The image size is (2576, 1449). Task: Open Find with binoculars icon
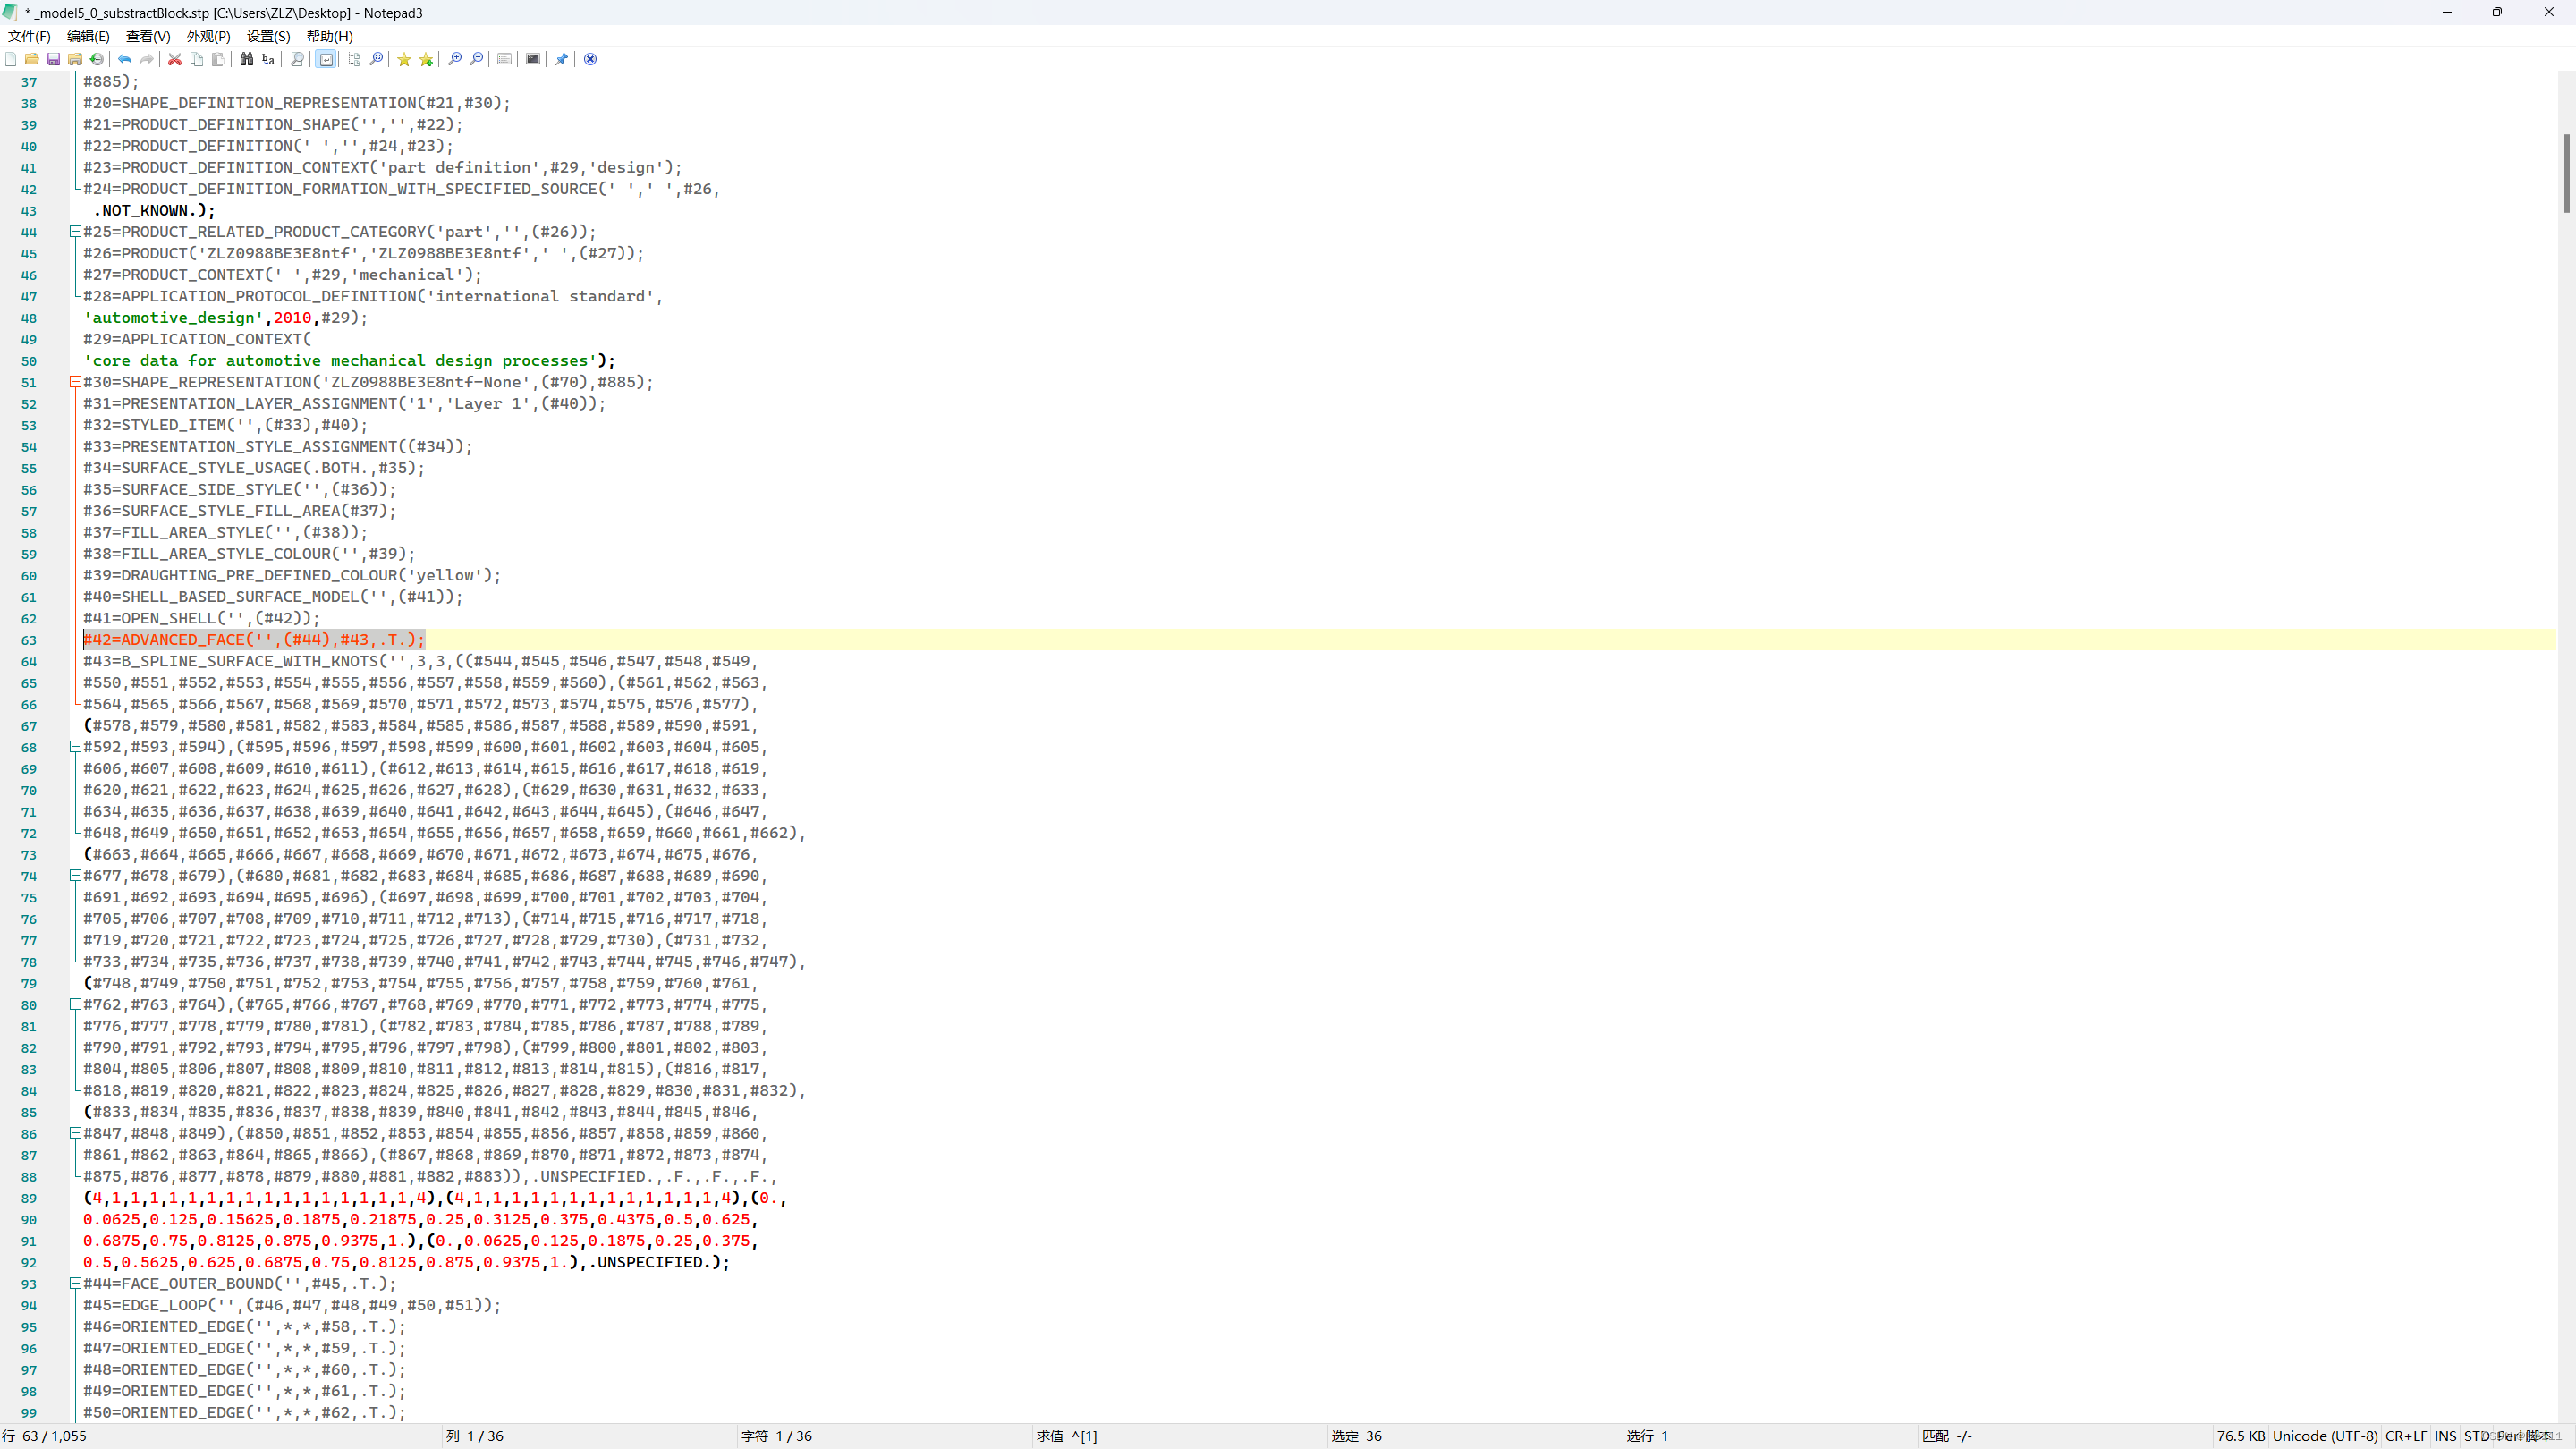click(x=246, y=59)
